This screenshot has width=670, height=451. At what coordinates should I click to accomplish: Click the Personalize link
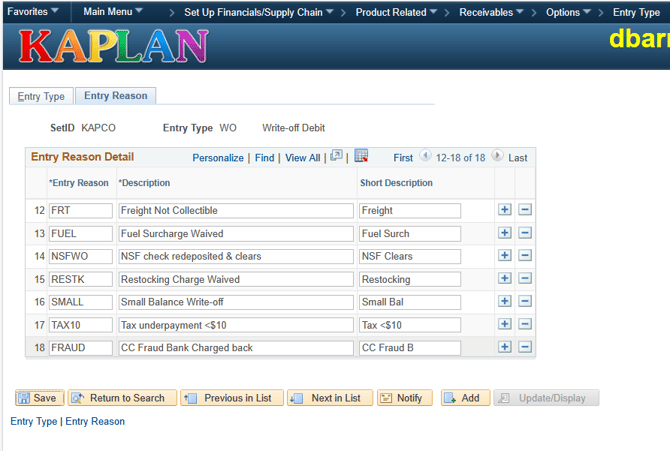pyautogui.click(x=218, y=158)
